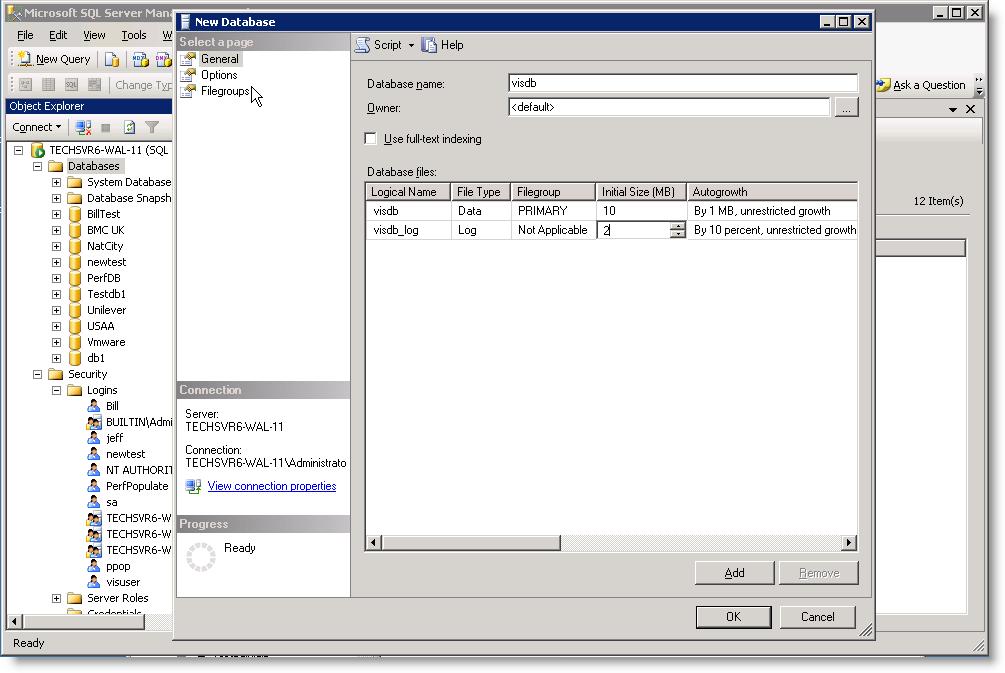Click the Security folder icon

(56, 374)
